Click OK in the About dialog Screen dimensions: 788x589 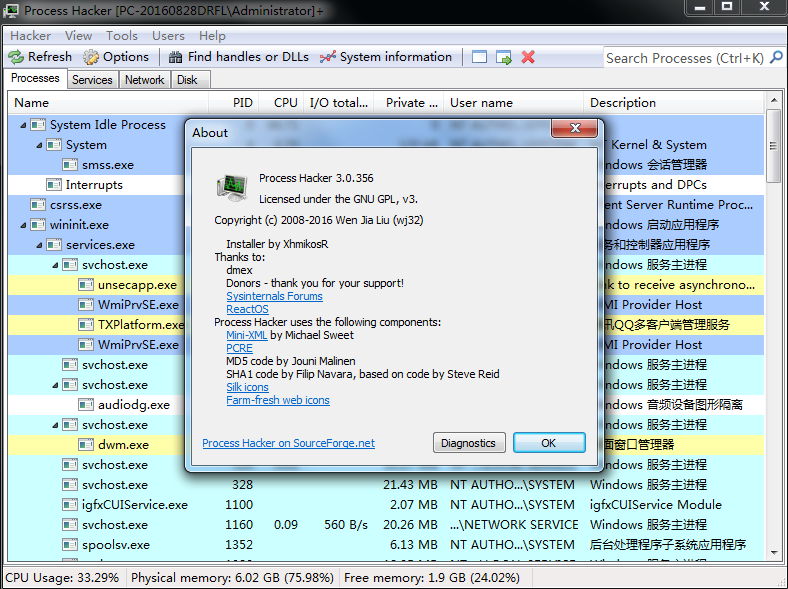tap(549, 443)
